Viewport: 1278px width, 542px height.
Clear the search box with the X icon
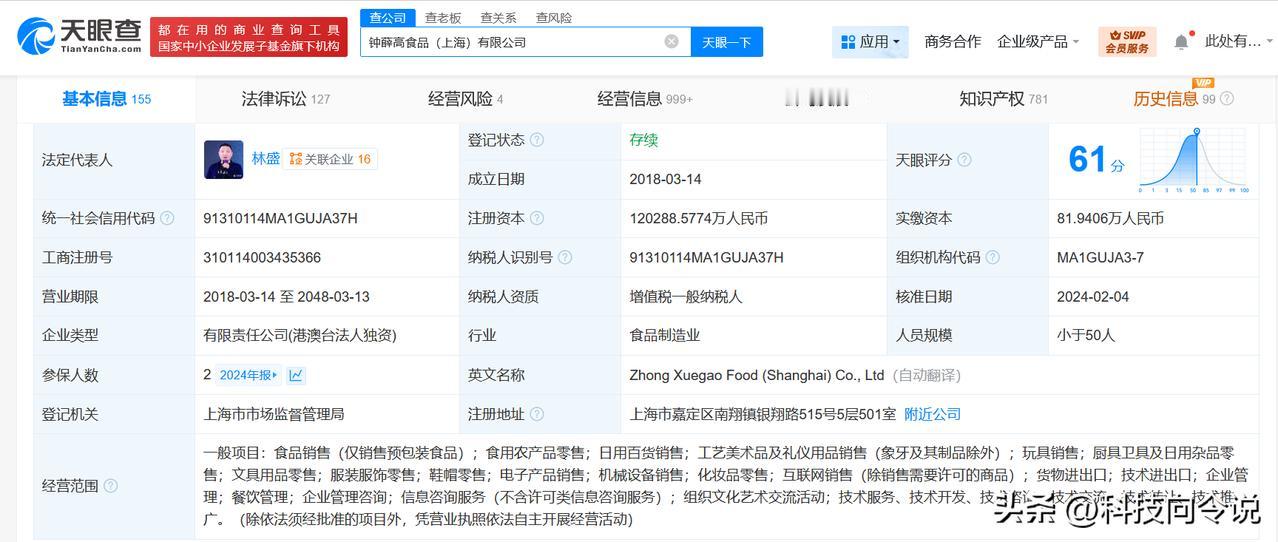[x=672, y=41]
